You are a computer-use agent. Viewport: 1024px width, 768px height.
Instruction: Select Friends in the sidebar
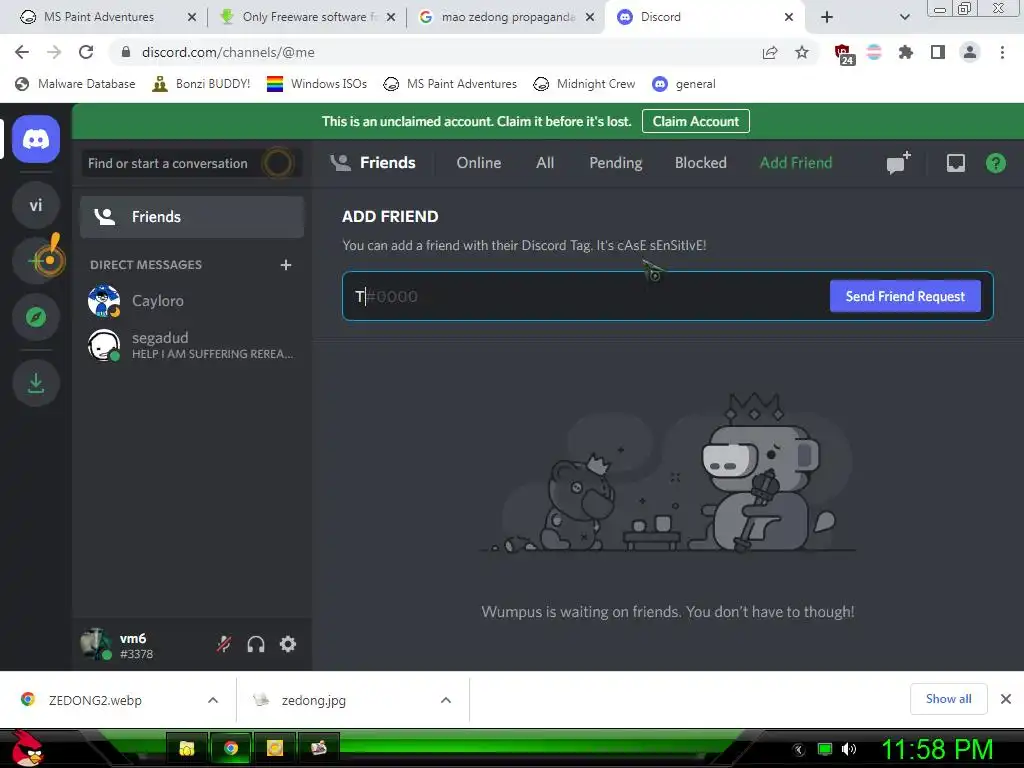191,217
